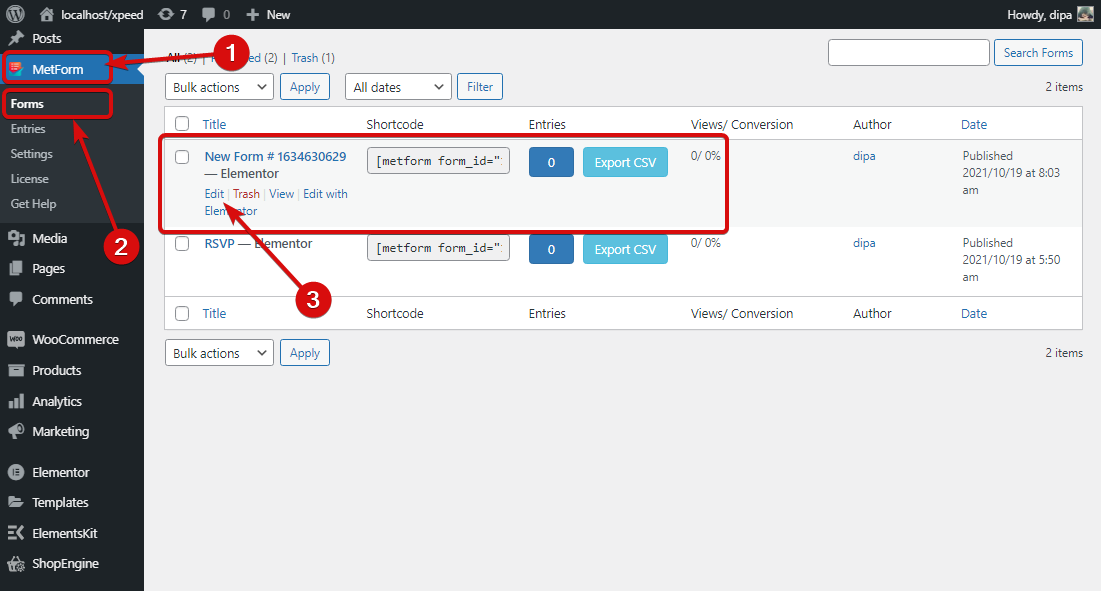The height and width of the screenshot is (591, 1101).
Task: Sort by Date in table footer
Action: 974,314
